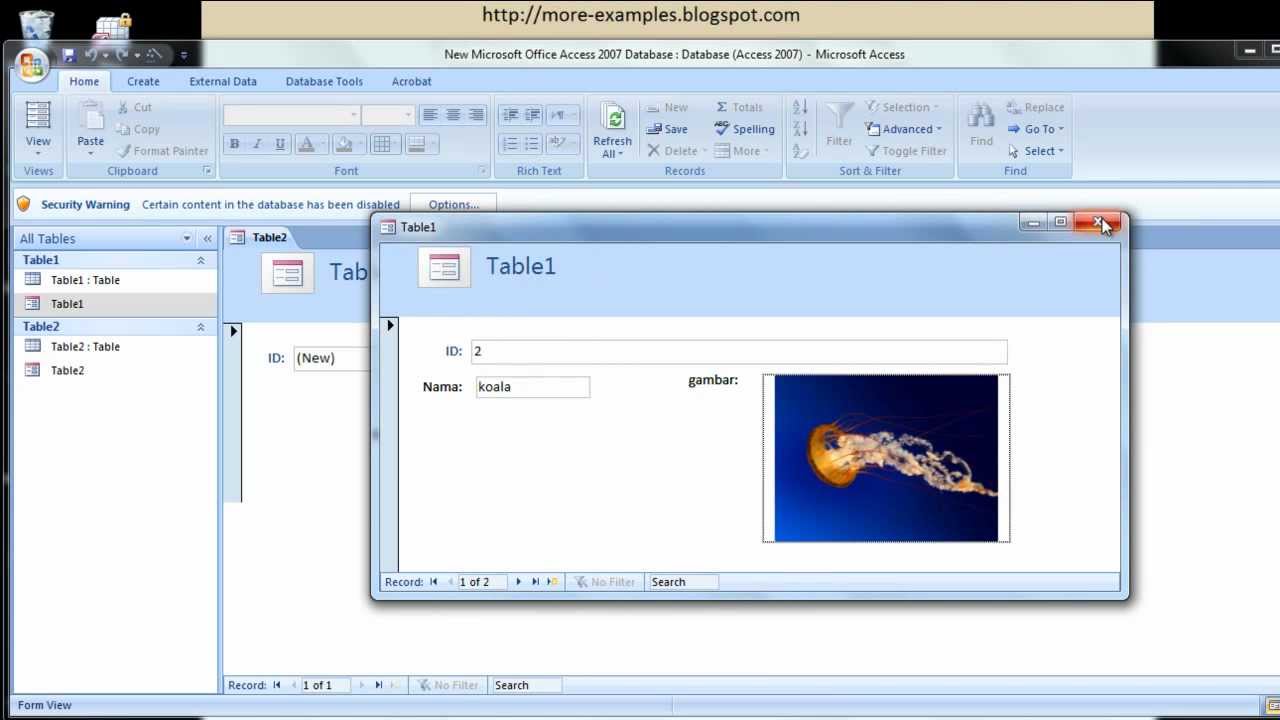
Task: Click the Nama field containing koala
Action: click(533, 387)
